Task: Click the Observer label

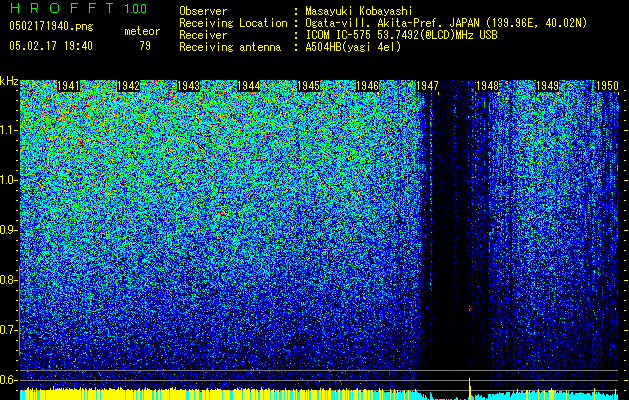Action: pos(203,11)
